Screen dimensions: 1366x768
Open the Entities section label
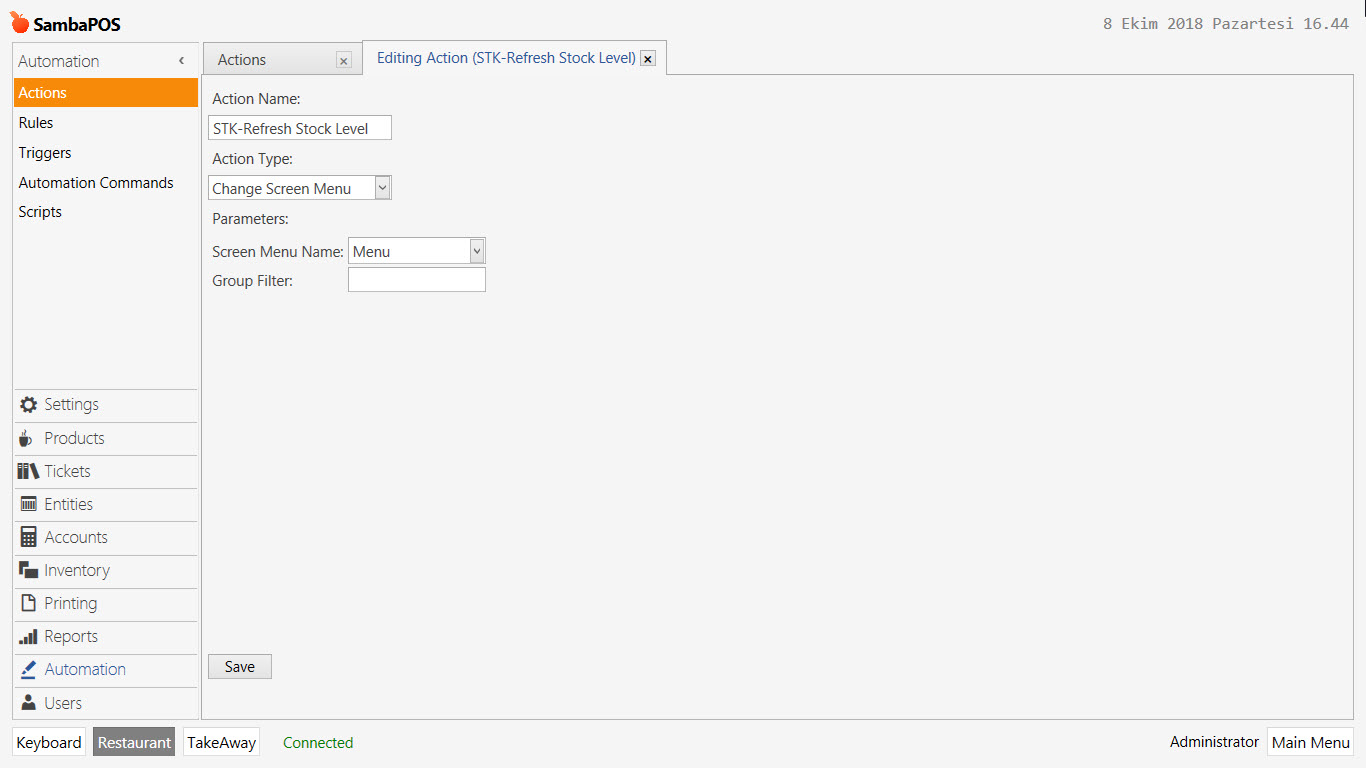[69, 504]
